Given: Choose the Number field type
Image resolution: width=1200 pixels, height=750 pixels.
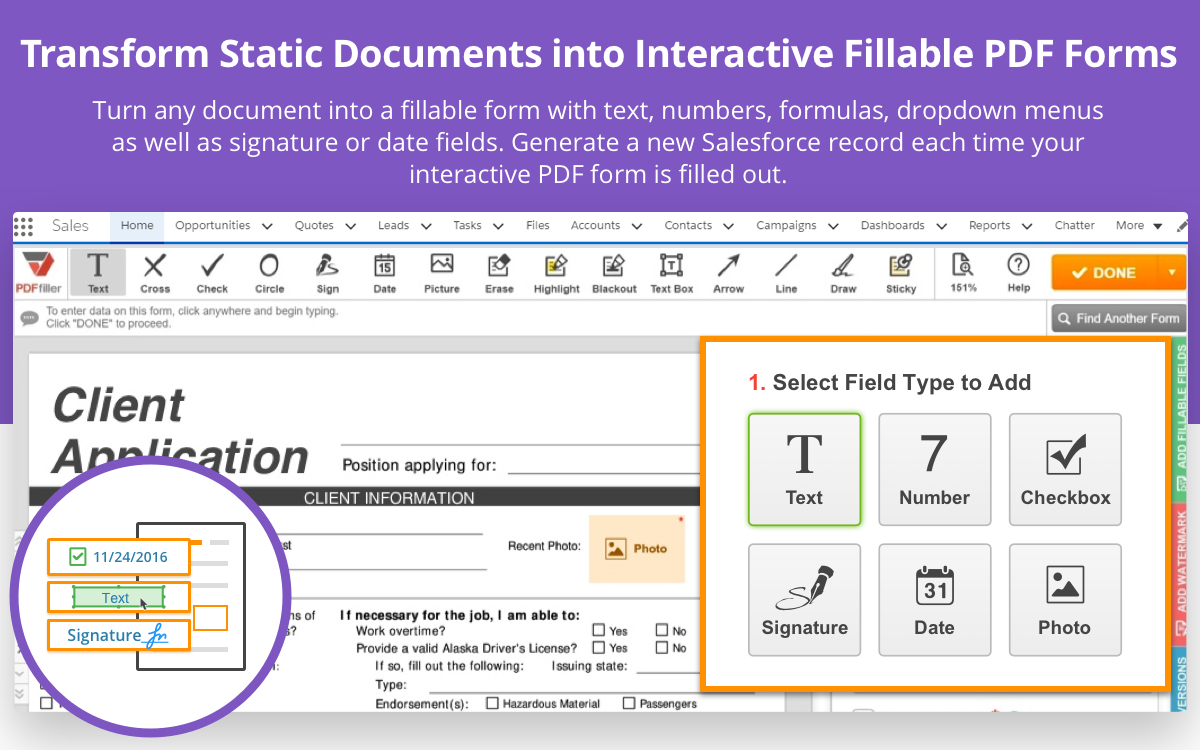Looking at the screenshot, I should click(x=934, y=469).
